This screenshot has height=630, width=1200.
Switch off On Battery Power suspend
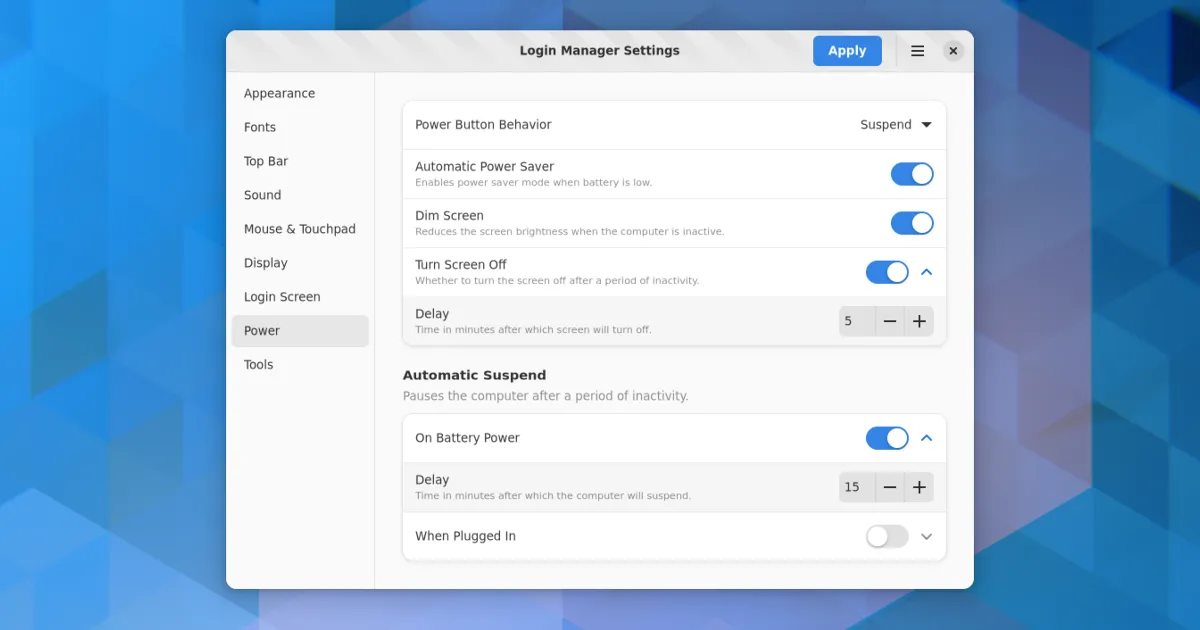[x=886, y=438]
